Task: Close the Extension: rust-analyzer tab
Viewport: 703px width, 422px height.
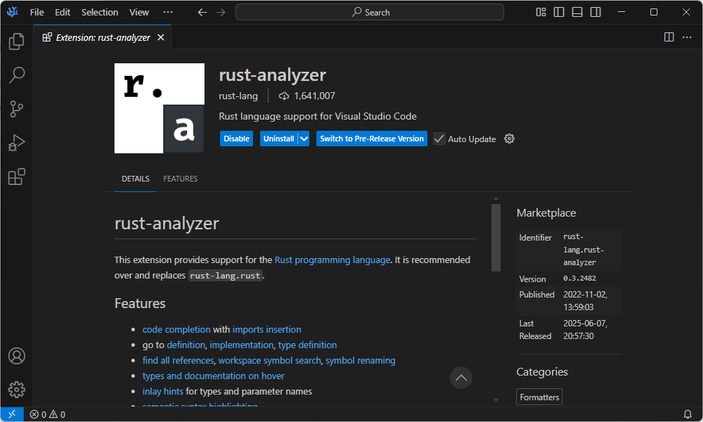Action: [x=161, y=38]
